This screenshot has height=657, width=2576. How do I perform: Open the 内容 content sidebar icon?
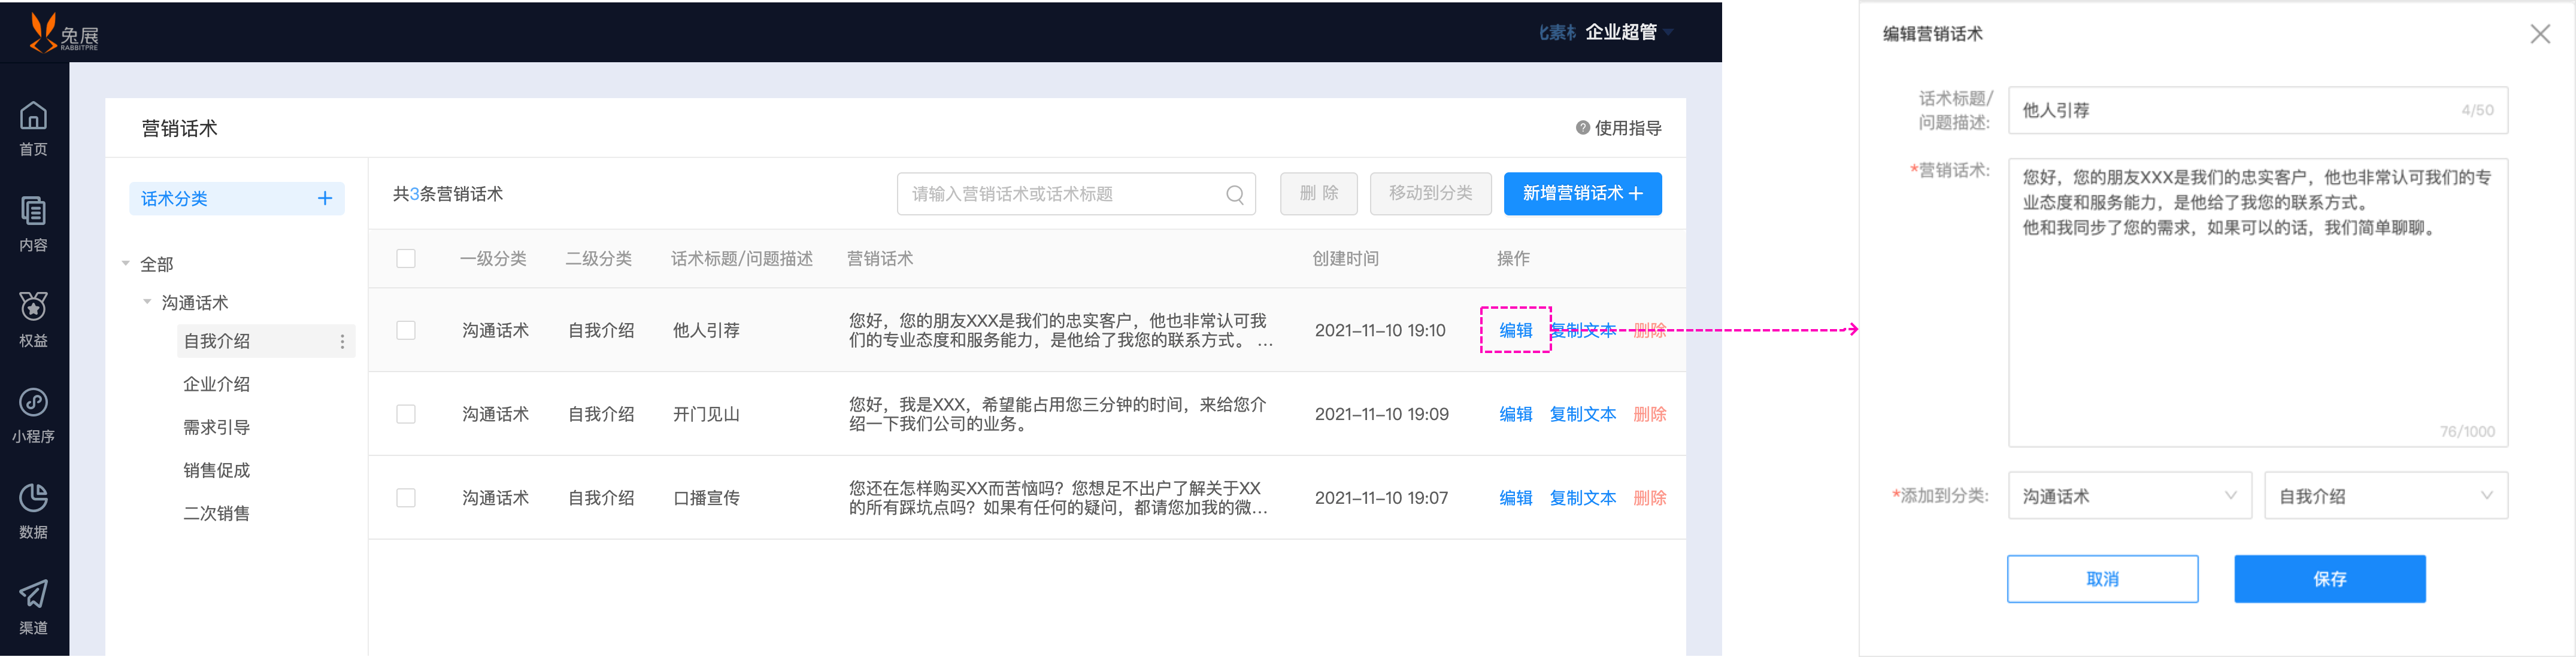coord(33,224)
